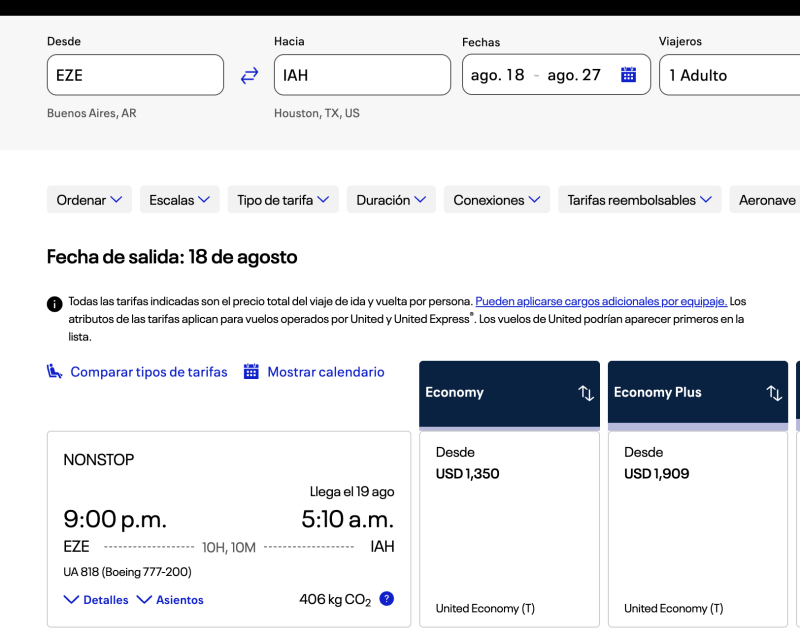Expand the Asientos seat view
Viewport: 800px width, 634px height.
[170, 600]
